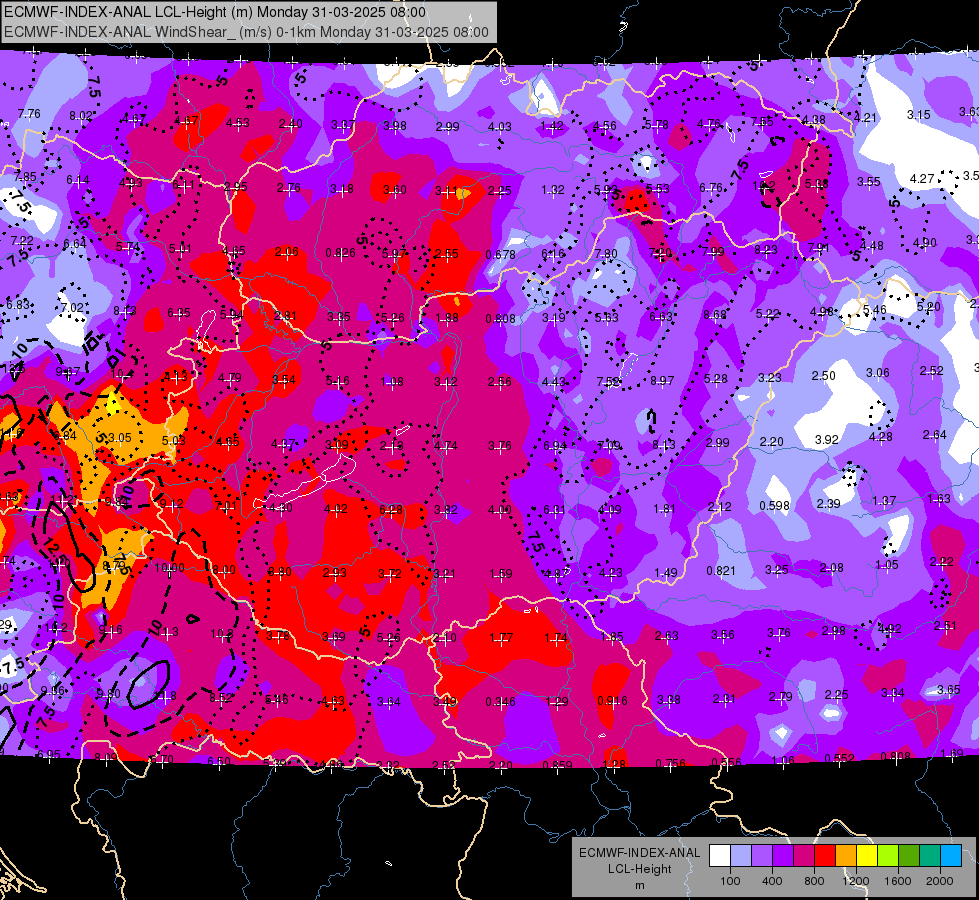Click the wind shear value "3.15"
Image resolution: width=979 pixels, height=900 pixels.
pos(919,115)
